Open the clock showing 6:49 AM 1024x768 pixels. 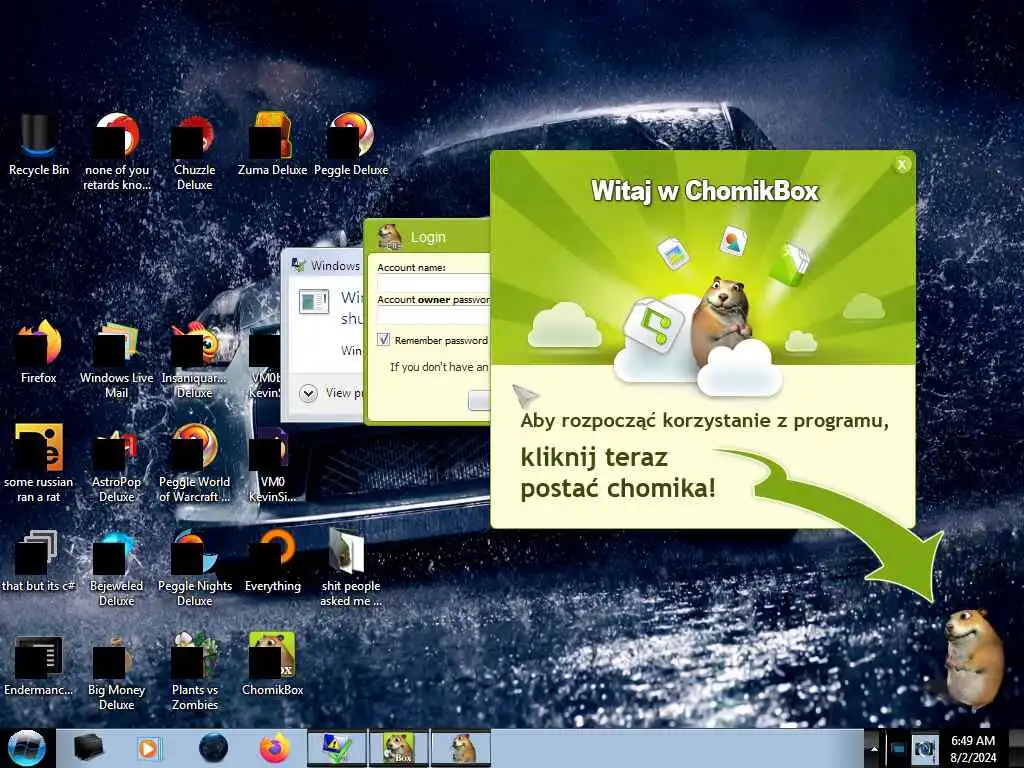[x=973, y=748]
